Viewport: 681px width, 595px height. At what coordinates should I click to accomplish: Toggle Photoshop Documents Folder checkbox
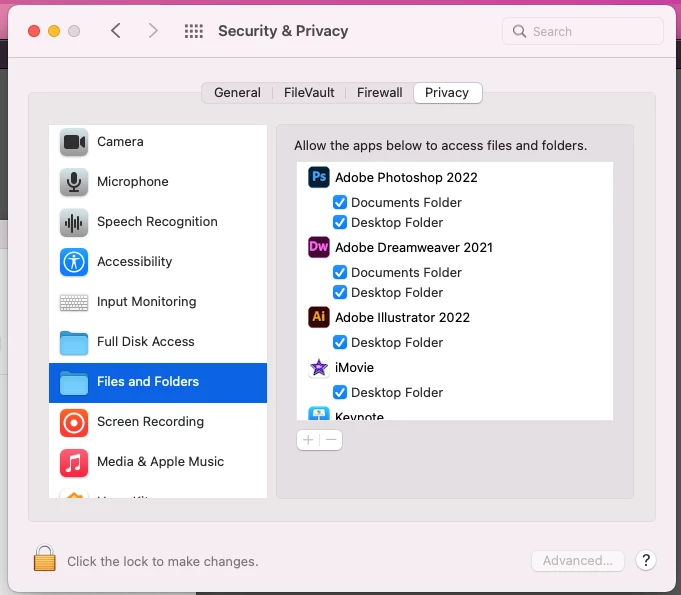(x=340, y=202)
